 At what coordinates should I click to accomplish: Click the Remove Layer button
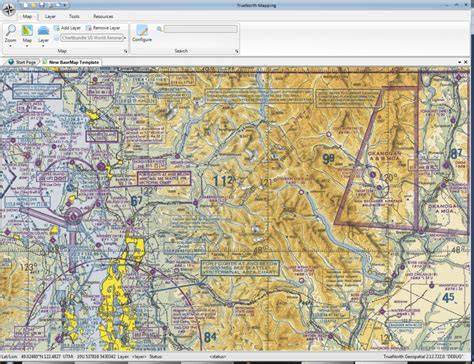103,28
